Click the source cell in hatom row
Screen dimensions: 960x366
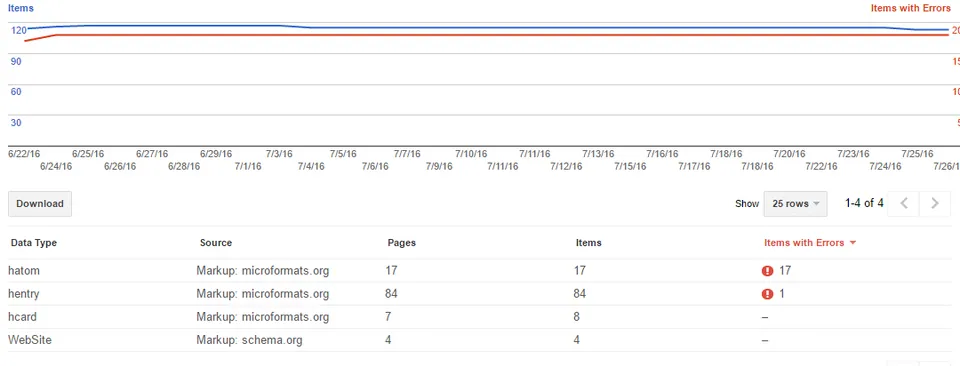pyautogui.click(x=263, y=271)
